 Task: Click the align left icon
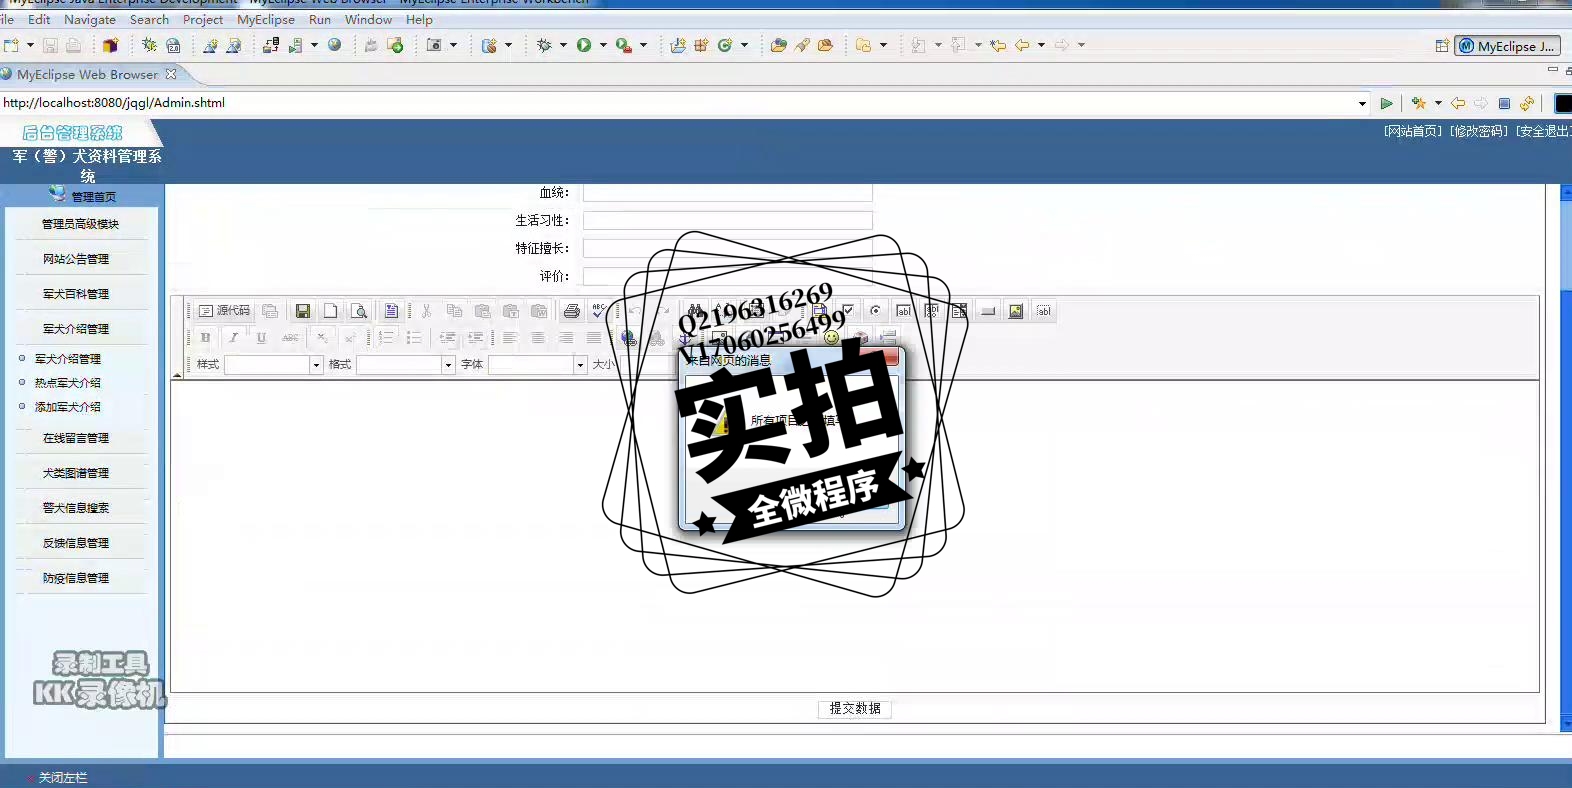click(x=510, y=338)
